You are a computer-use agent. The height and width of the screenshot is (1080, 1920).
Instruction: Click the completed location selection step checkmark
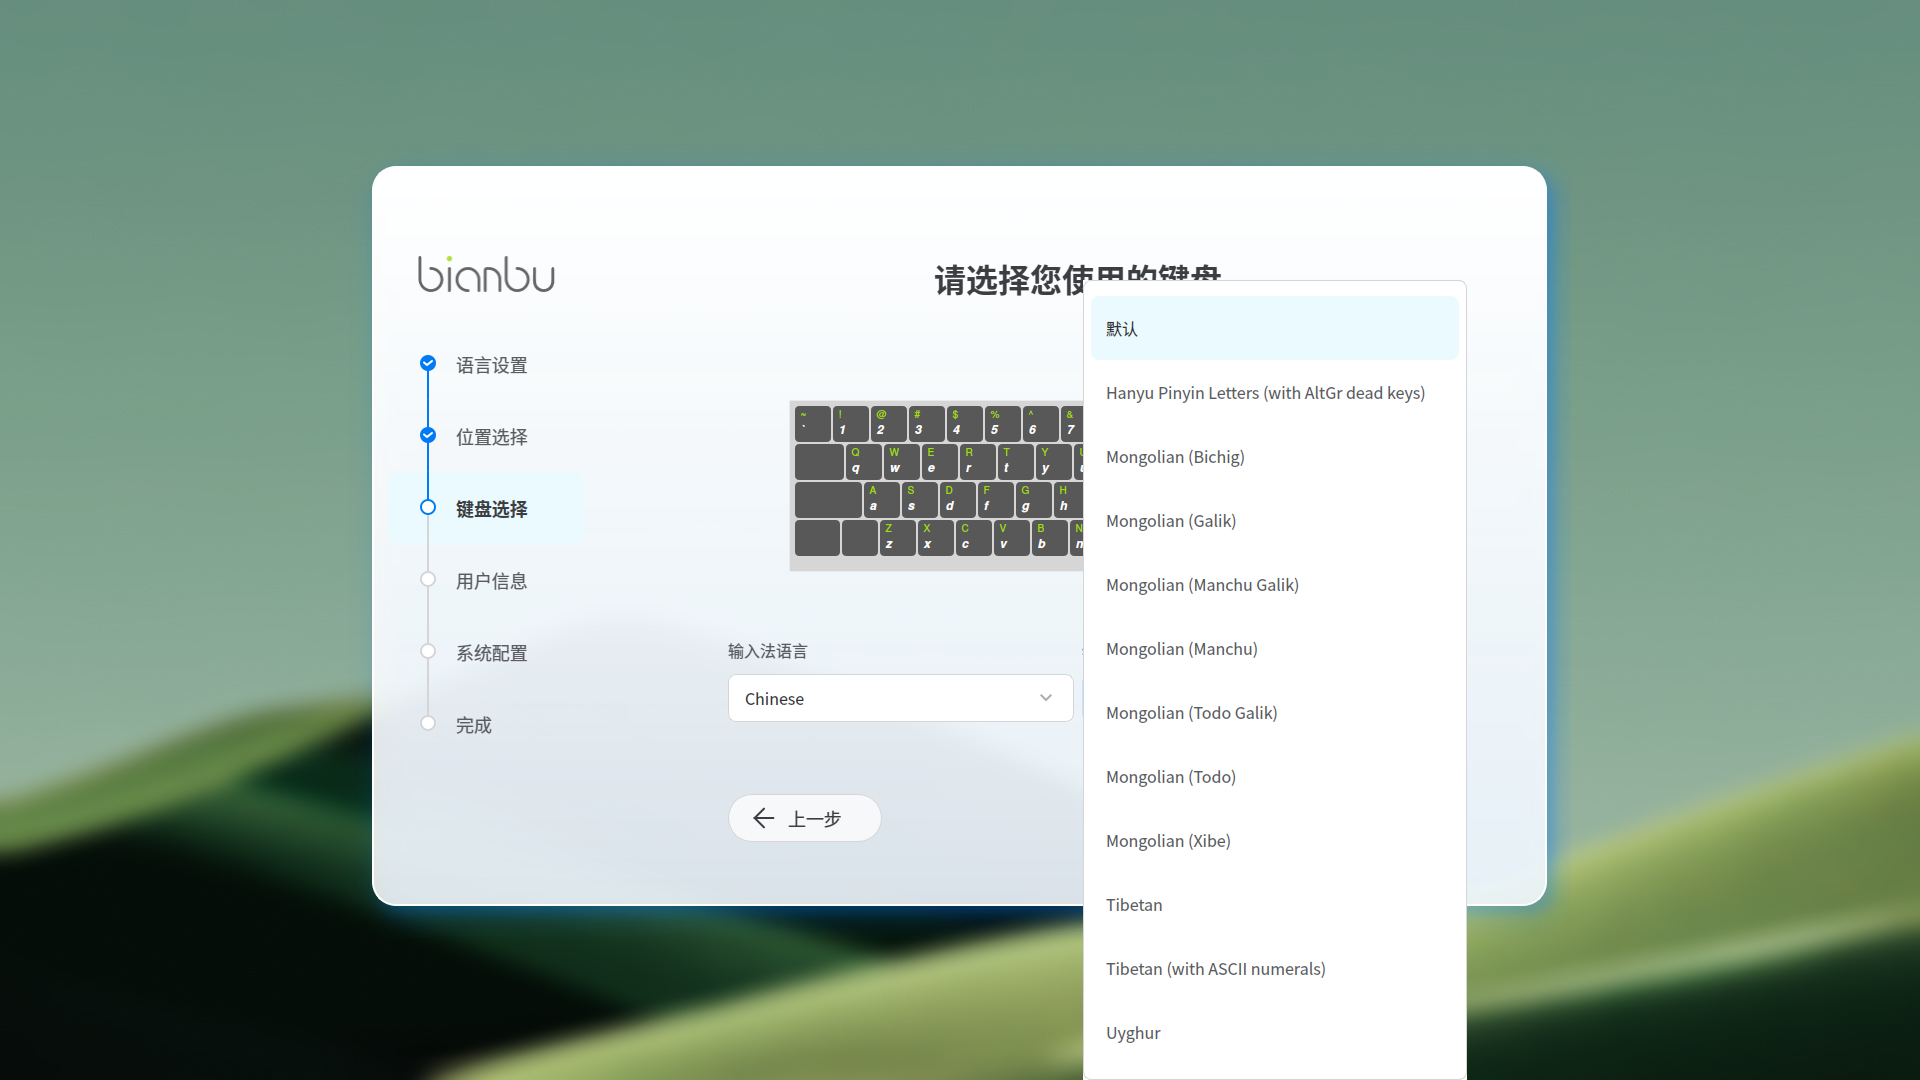pos(428,435)
